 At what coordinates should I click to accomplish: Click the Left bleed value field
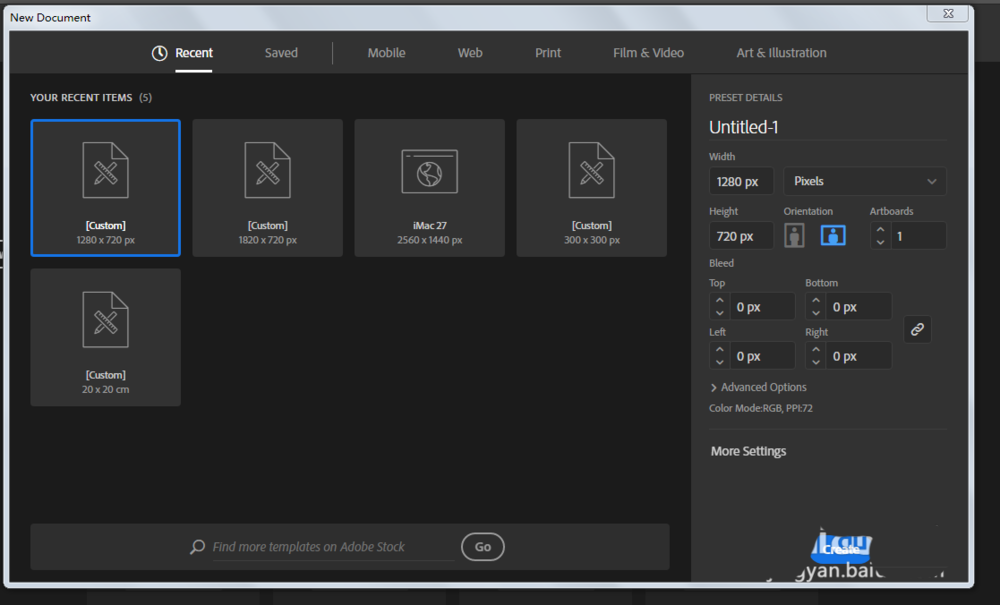click(763, 356)
